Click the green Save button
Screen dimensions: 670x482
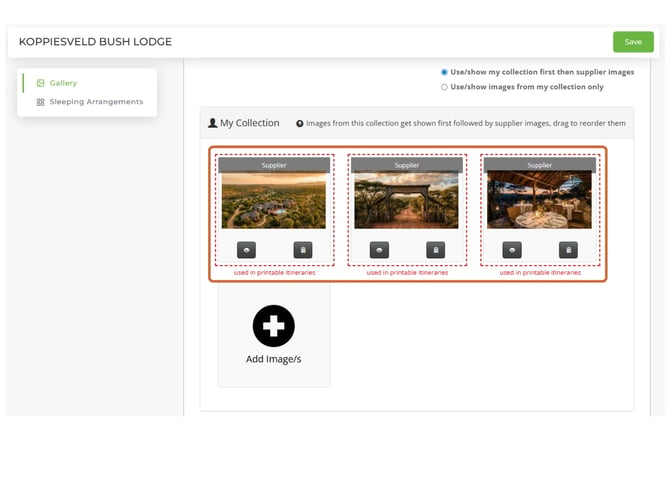point(633,42)
